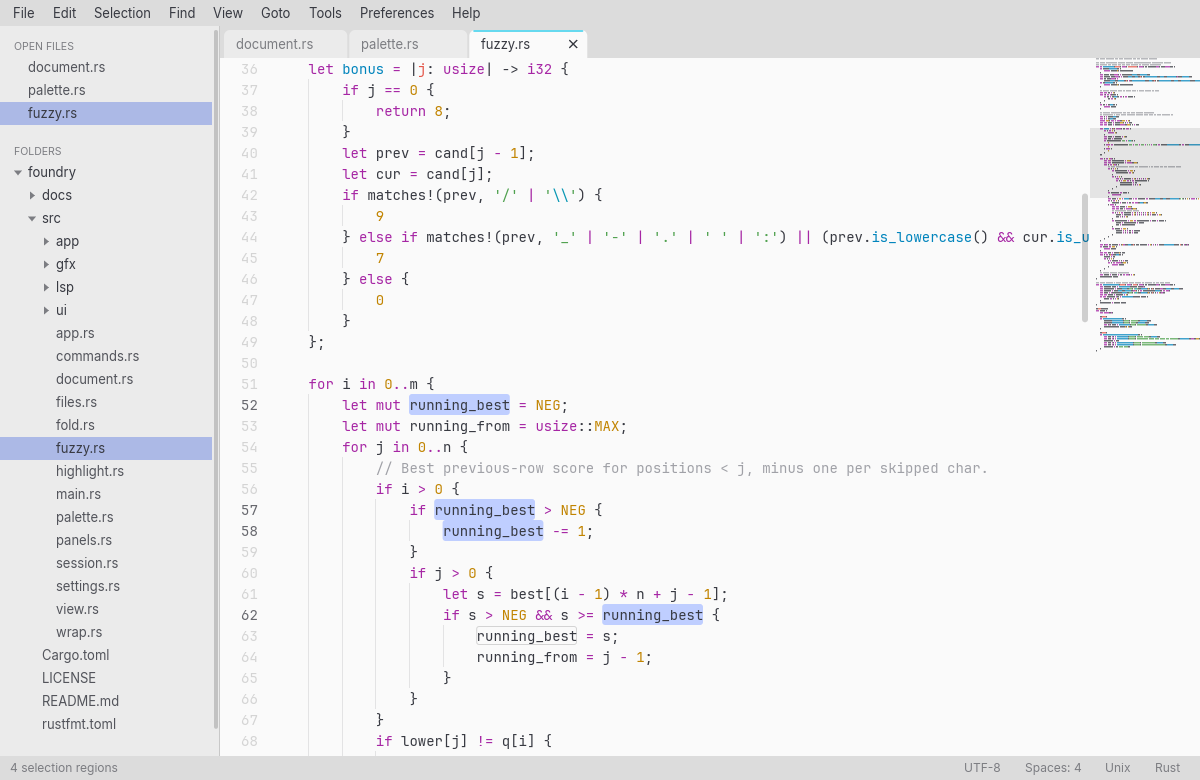Open the View menu

(228, 13)
